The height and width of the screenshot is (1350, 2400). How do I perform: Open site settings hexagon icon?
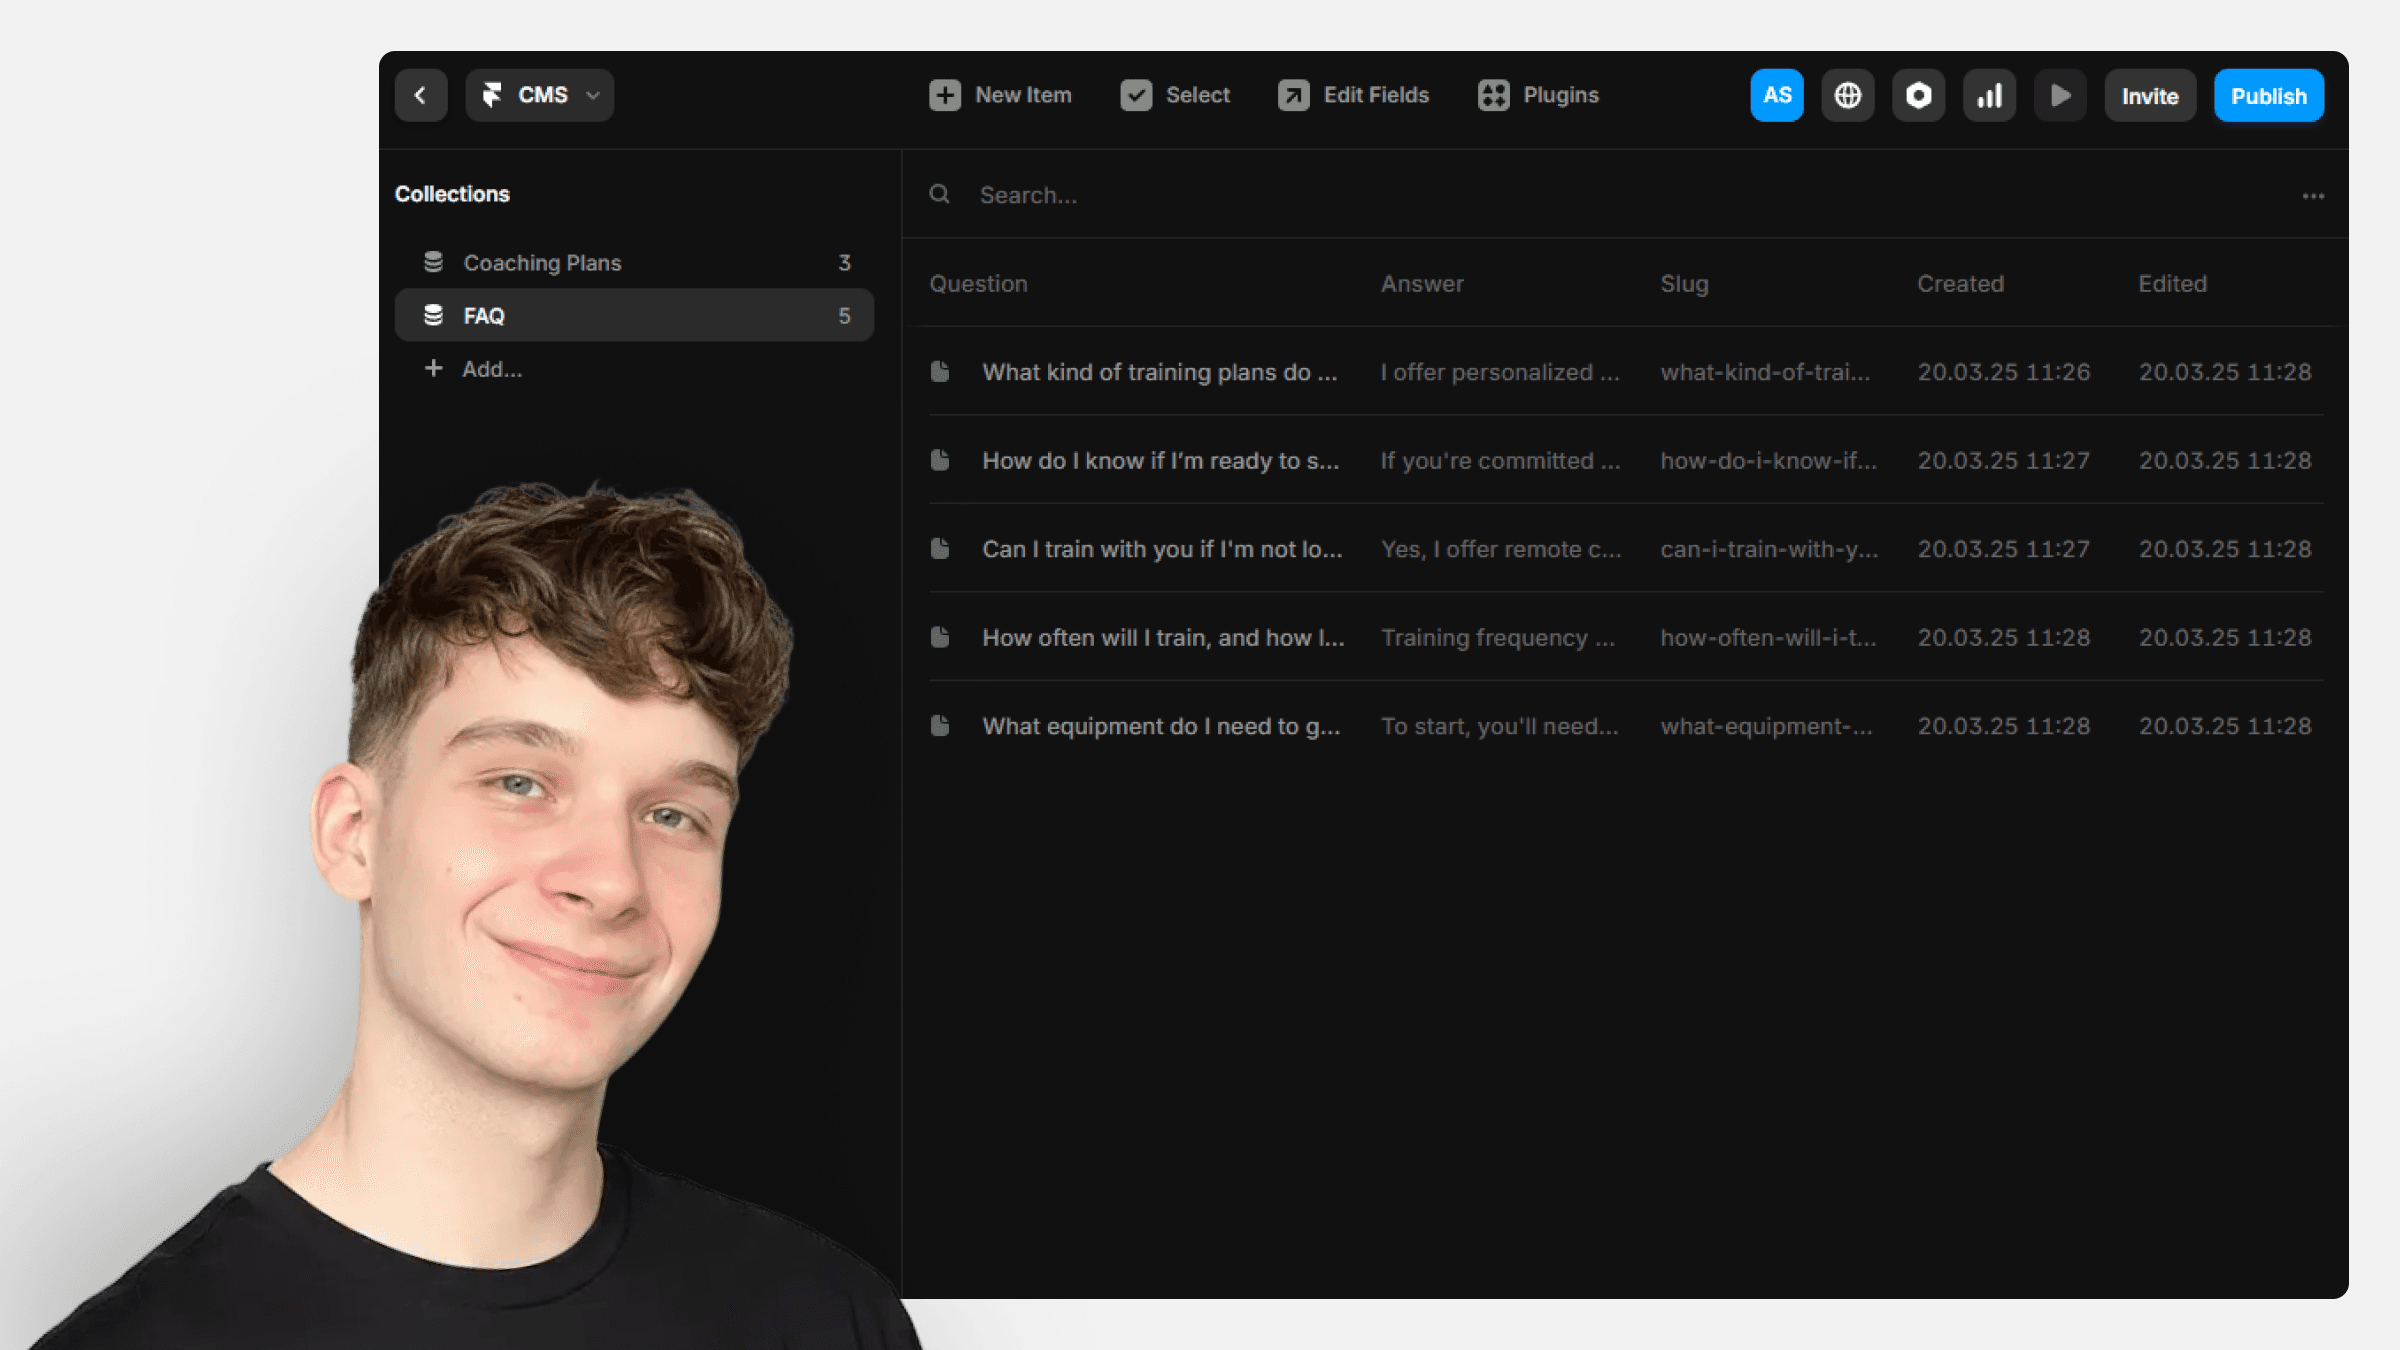1918,96
